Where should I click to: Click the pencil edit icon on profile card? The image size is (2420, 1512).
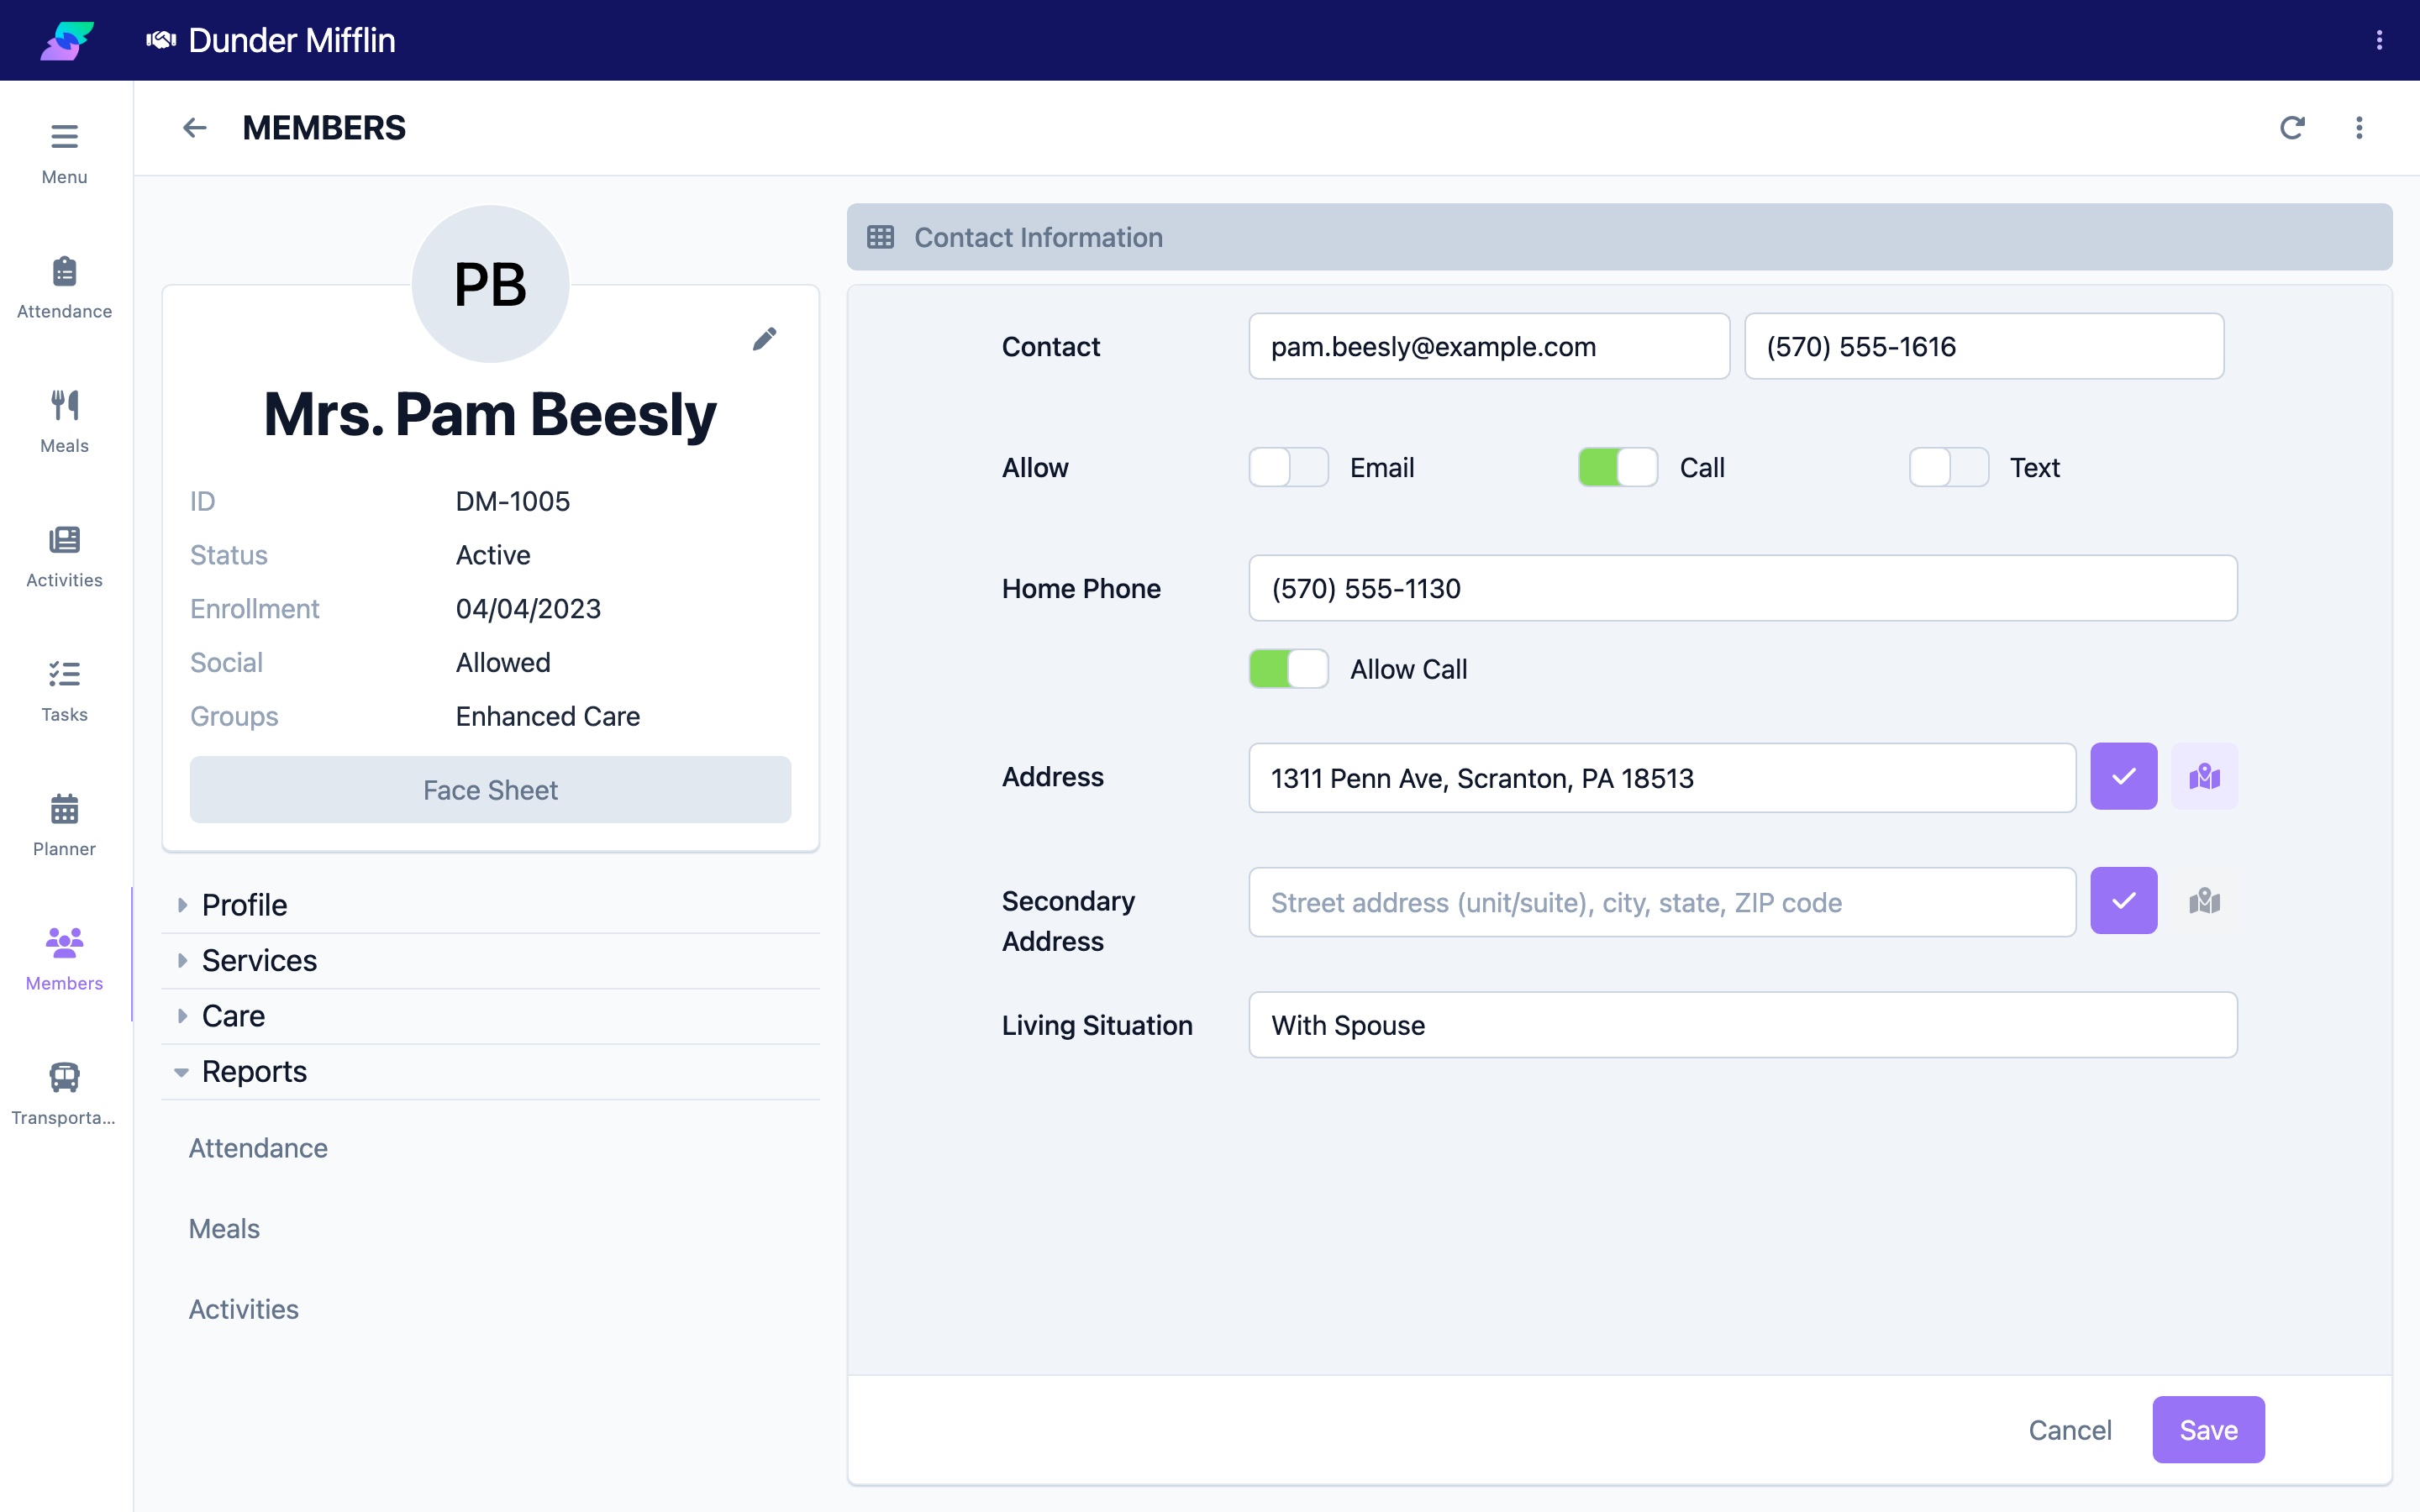pos(764,339)
